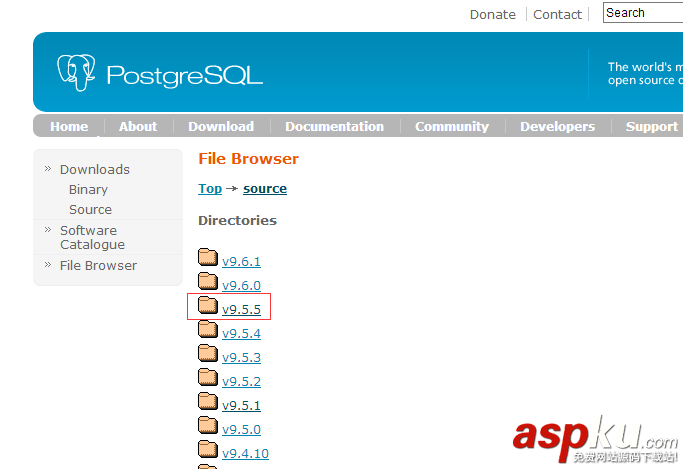Select Community in the nav bar

(452, 126)
